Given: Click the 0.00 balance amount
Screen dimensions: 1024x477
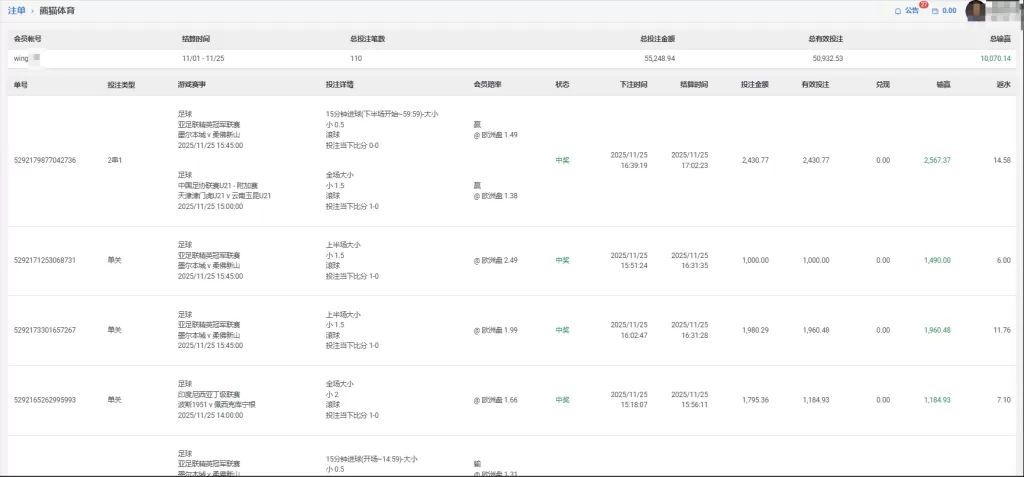Looking at the screenshot, I should 949,11.
